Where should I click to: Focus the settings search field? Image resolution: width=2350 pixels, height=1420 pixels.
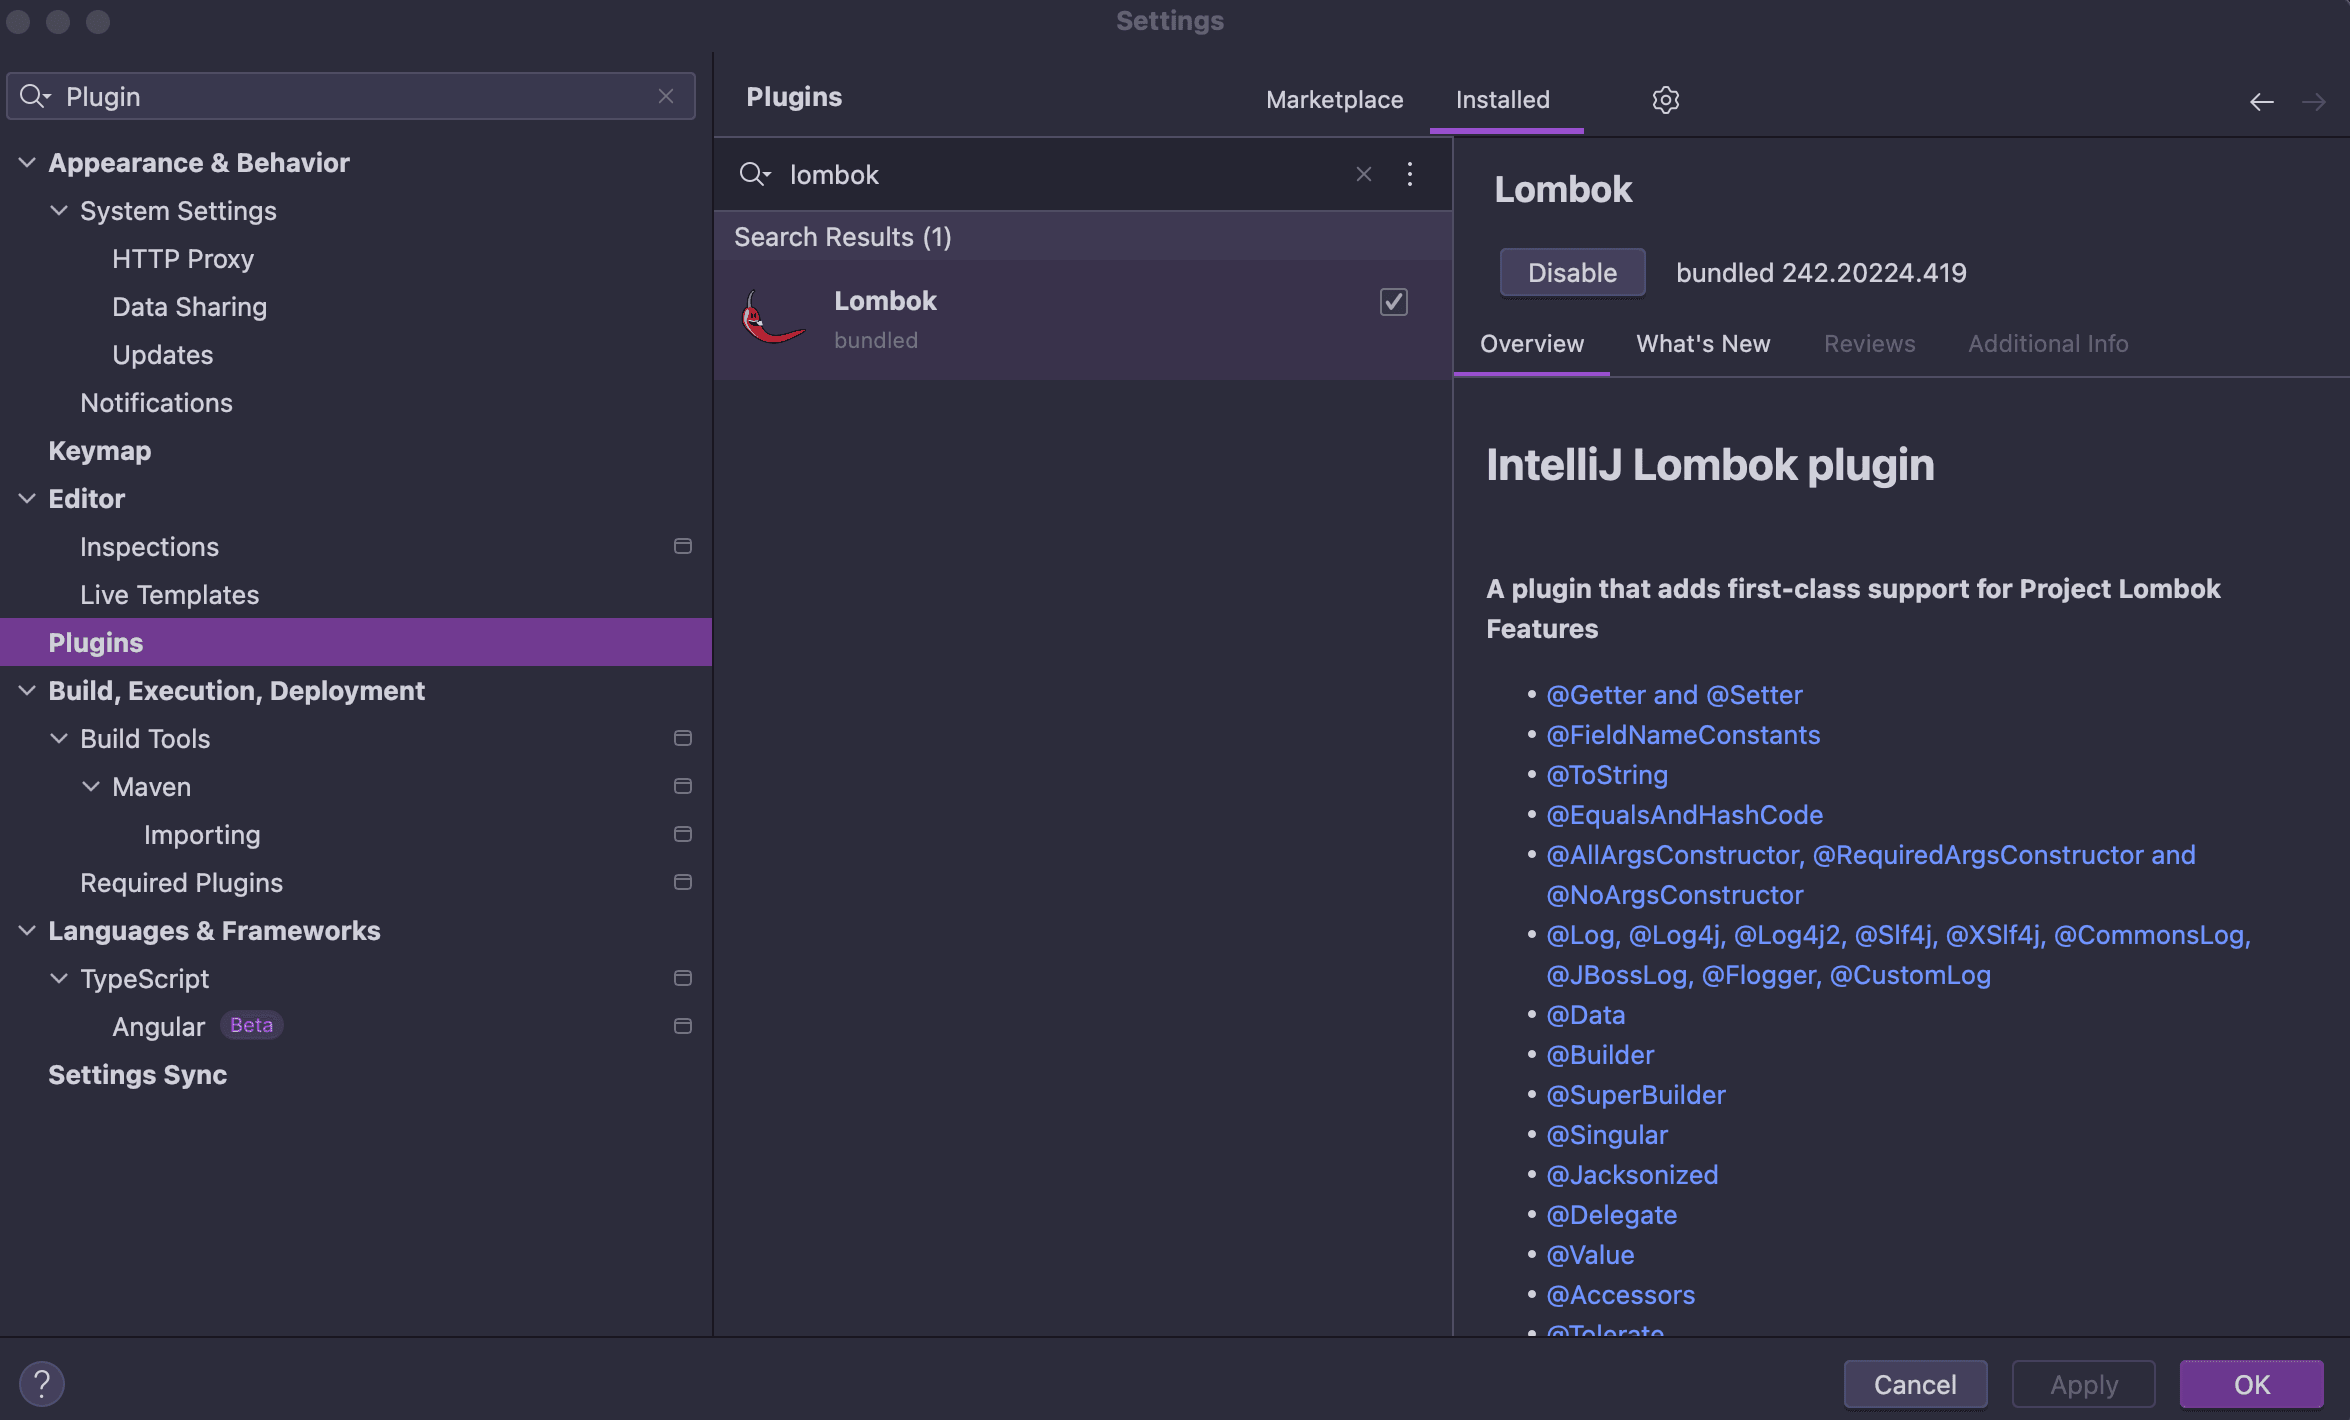tap(351, 96)
